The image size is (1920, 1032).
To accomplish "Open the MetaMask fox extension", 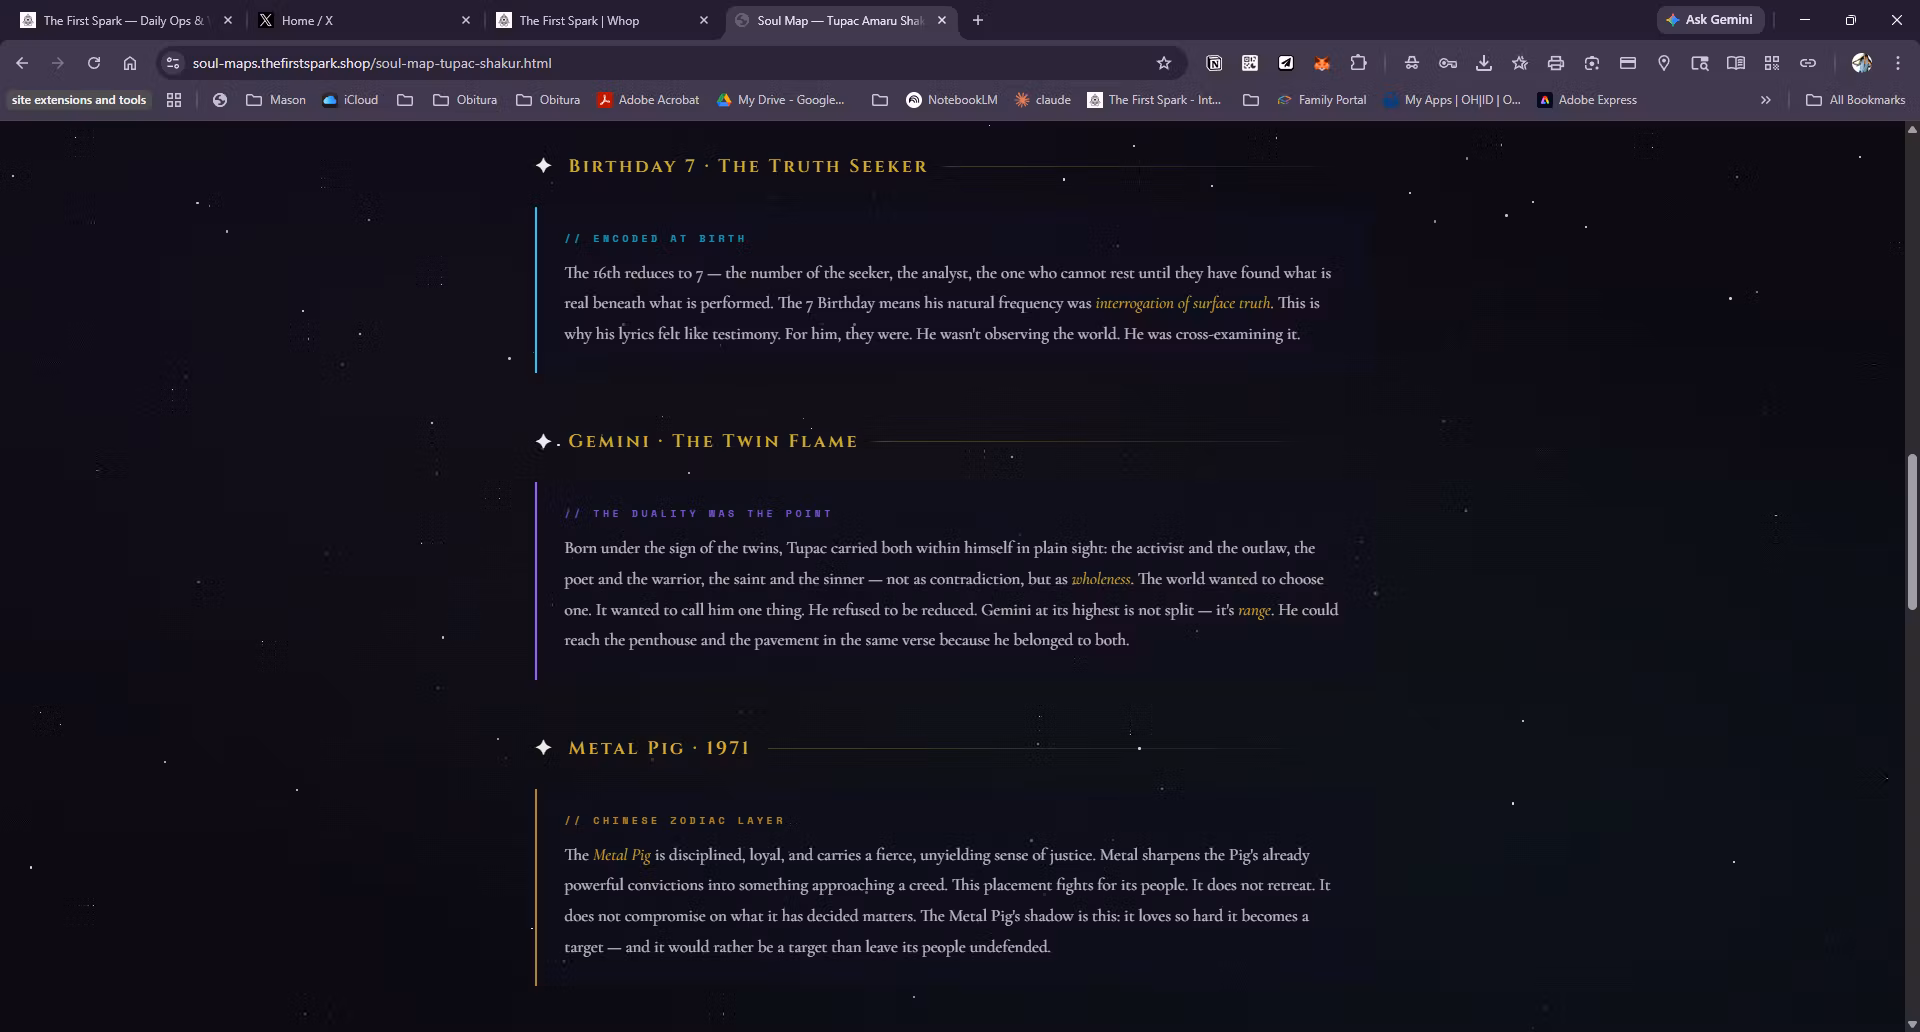I will pos(1322,63).
